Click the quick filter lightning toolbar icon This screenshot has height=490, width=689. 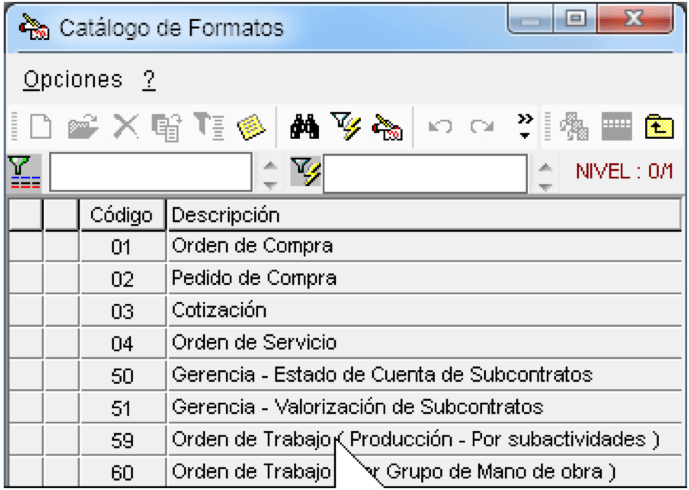point(345,127)
